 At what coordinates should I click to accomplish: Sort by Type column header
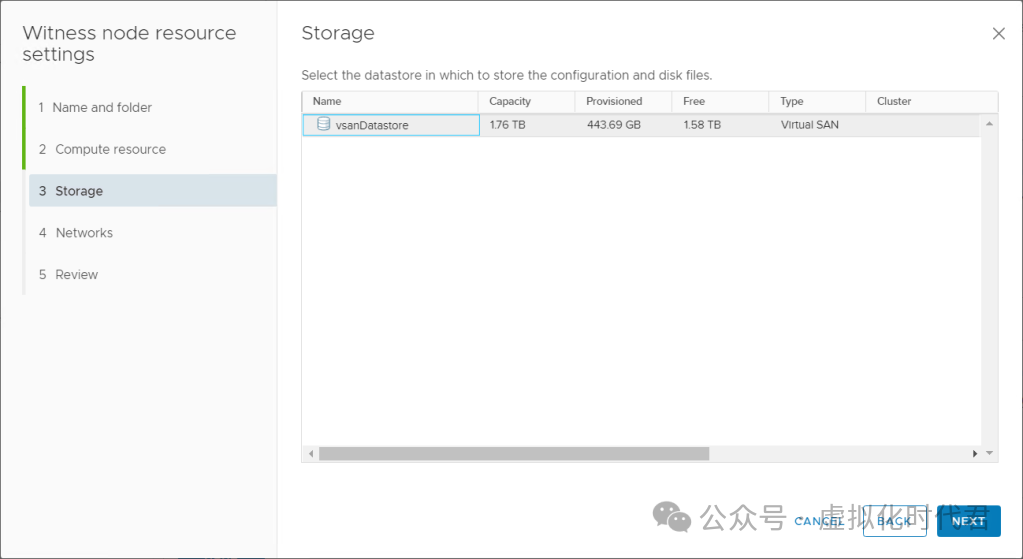pyautogui.click(x=792, y=101)
